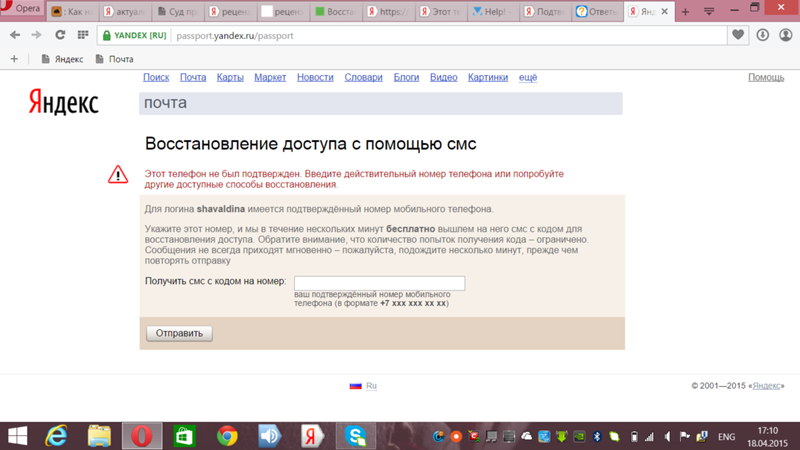The image size is (800, 450).
Task: Click the Yandex logo
Action: click(x=62, y=102)
